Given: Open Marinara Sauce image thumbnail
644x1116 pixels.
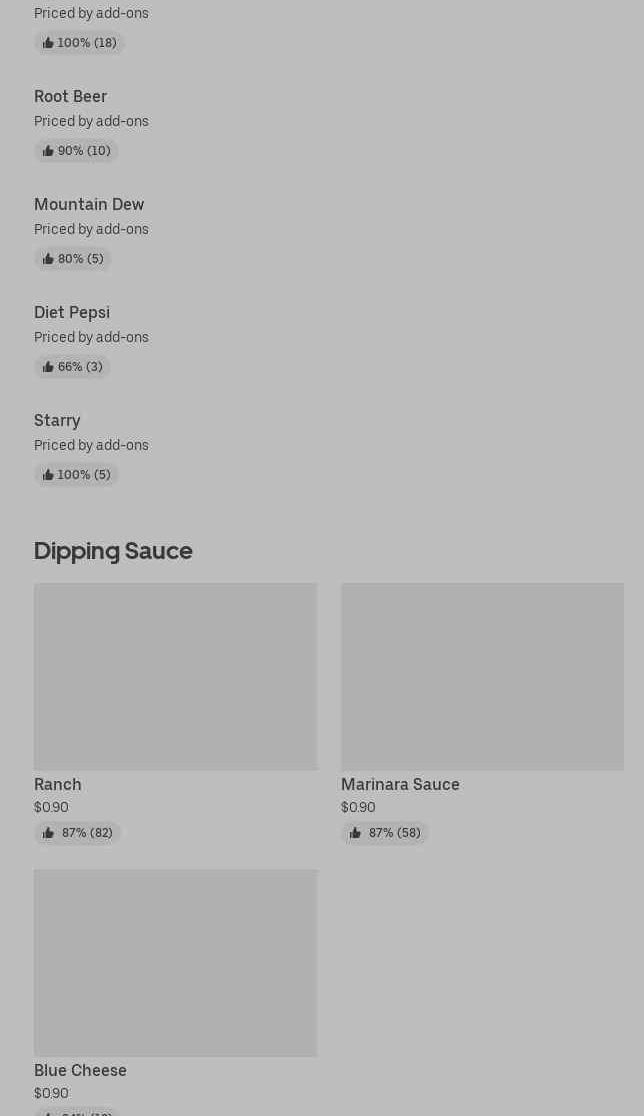Looking at the screenshot, I should pyautogui.click(x=482, y=676).
